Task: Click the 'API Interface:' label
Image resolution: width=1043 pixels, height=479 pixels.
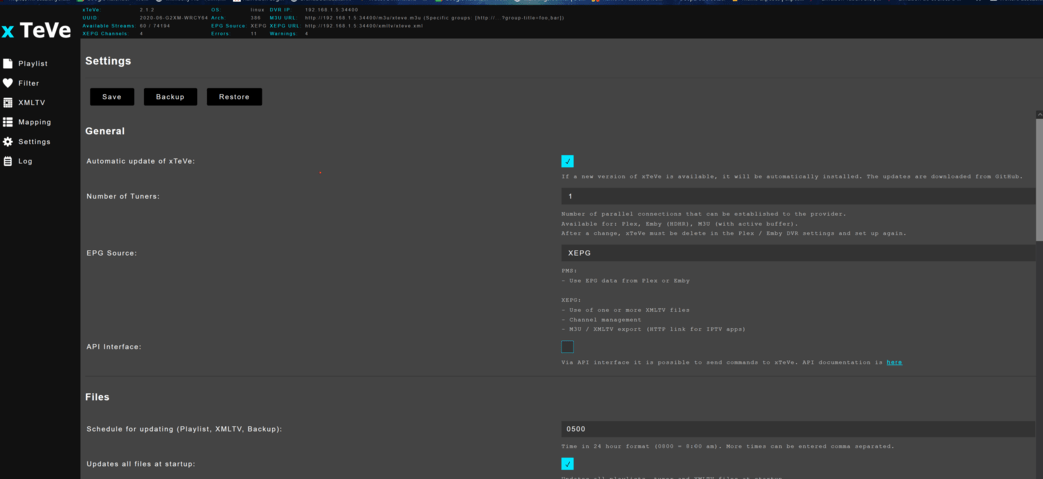Action: coord(114,347)
